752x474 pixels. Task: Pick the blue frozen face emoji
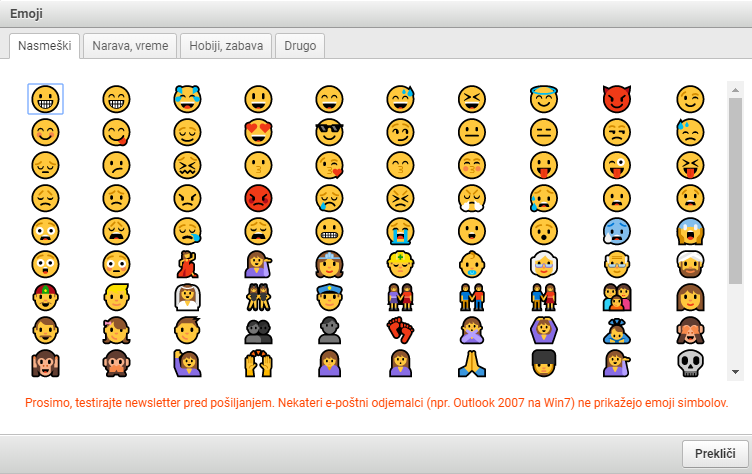click(x=617, y=230)
